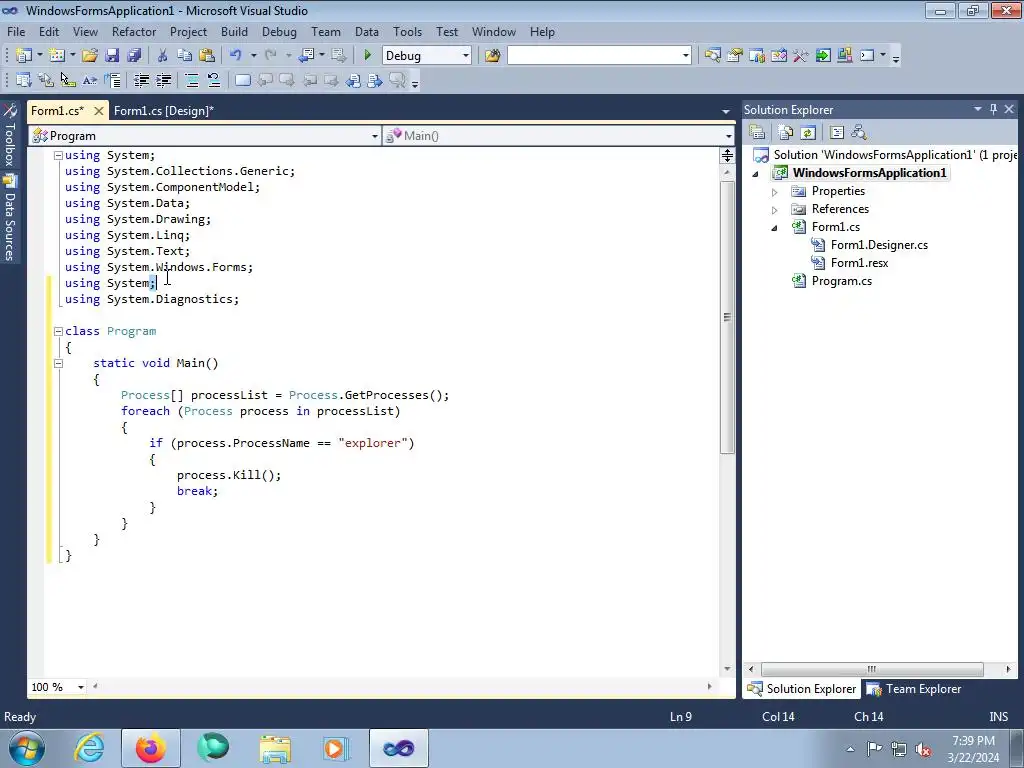This screenshot has width=1024, height=768.
Task: Open the Properties Window toolbar icon
Action: click(x=735, y=56)
